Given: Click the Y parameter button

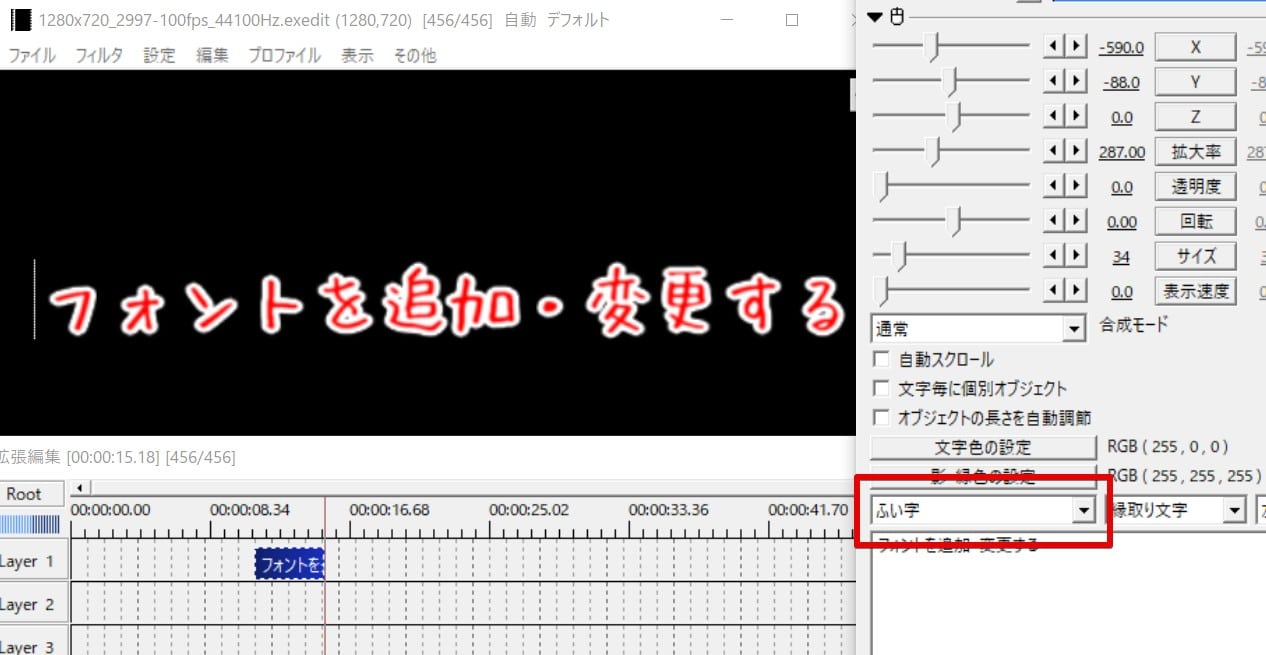Looking at the screenshot, I should [x=1196, y=82].
